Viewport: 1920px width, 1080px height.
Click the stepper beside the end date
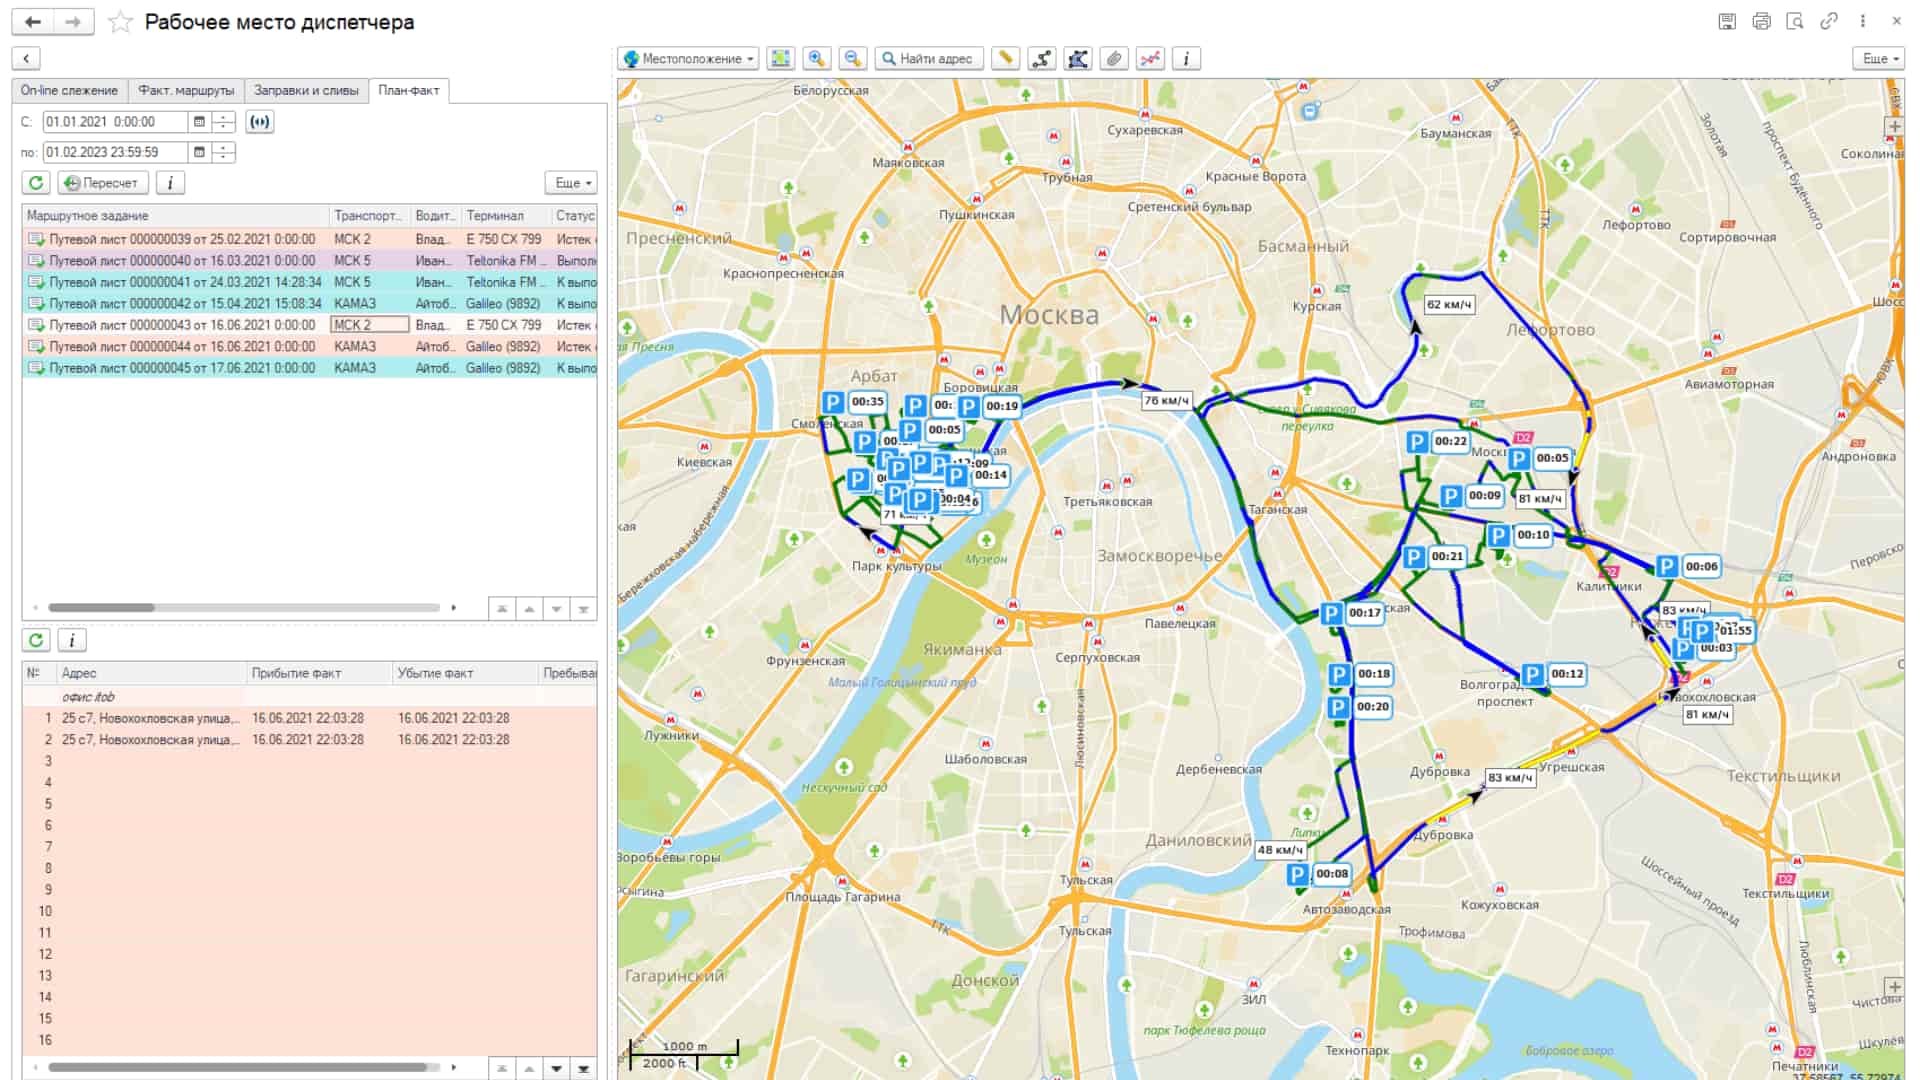click(224, 152)
